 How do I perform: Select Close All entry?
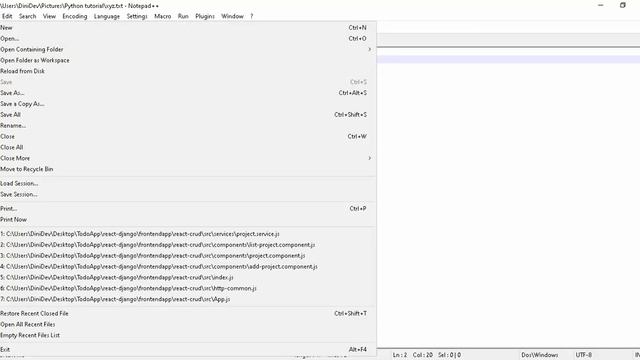click(x=188, y=147)
